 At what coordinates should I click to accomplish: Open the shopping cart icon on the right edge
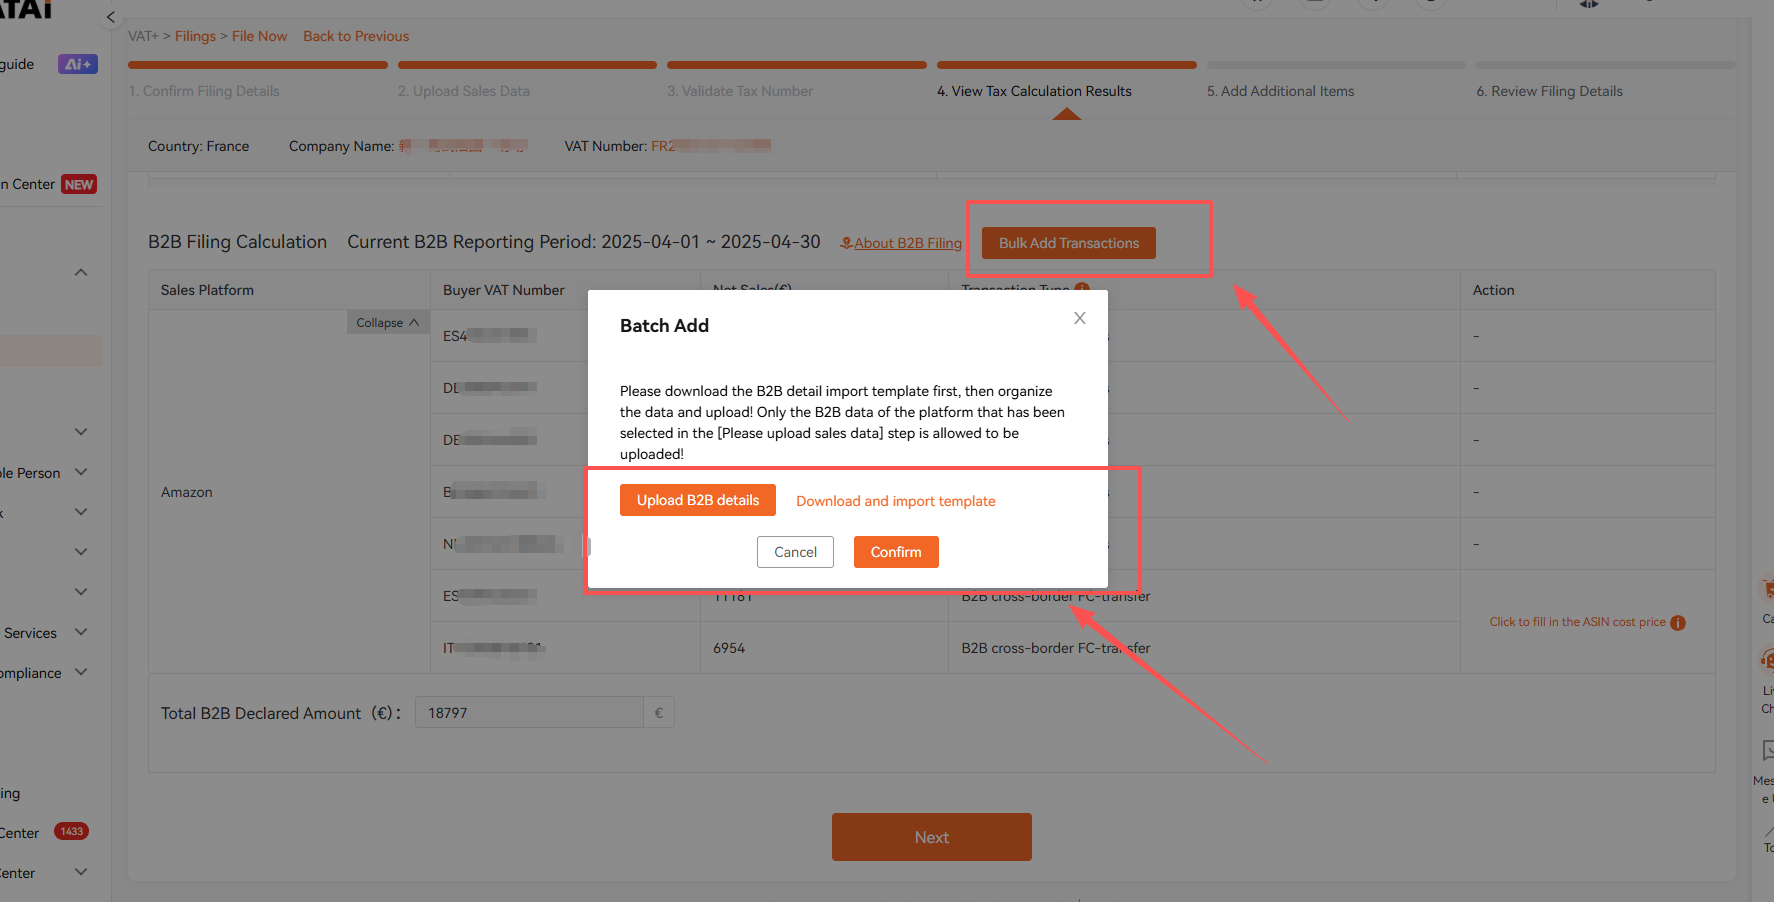[1768, 588]
